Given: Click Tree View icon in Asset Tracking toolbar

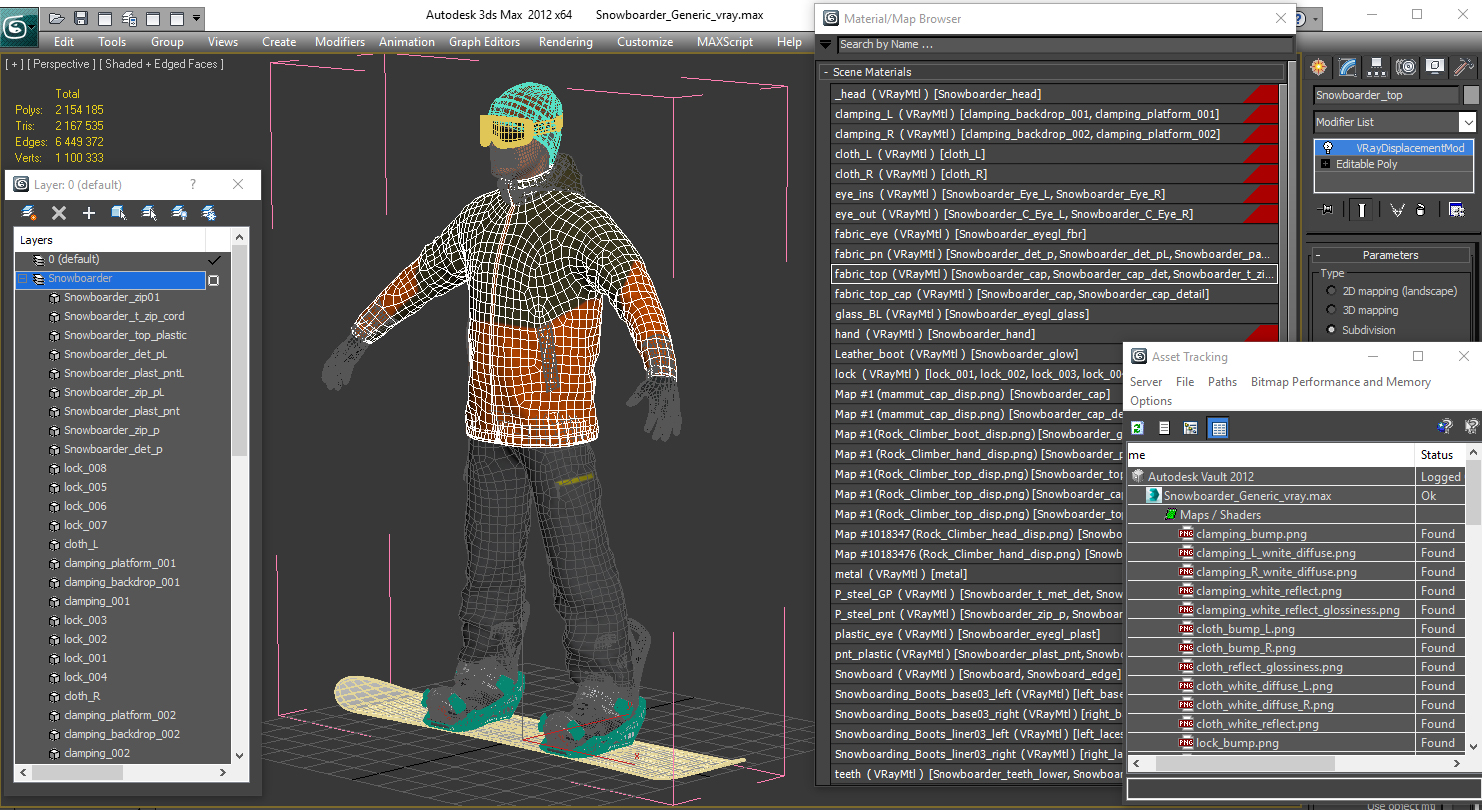Looking at the screenshot, I should pyautogui.click(x=1190, y=428).
